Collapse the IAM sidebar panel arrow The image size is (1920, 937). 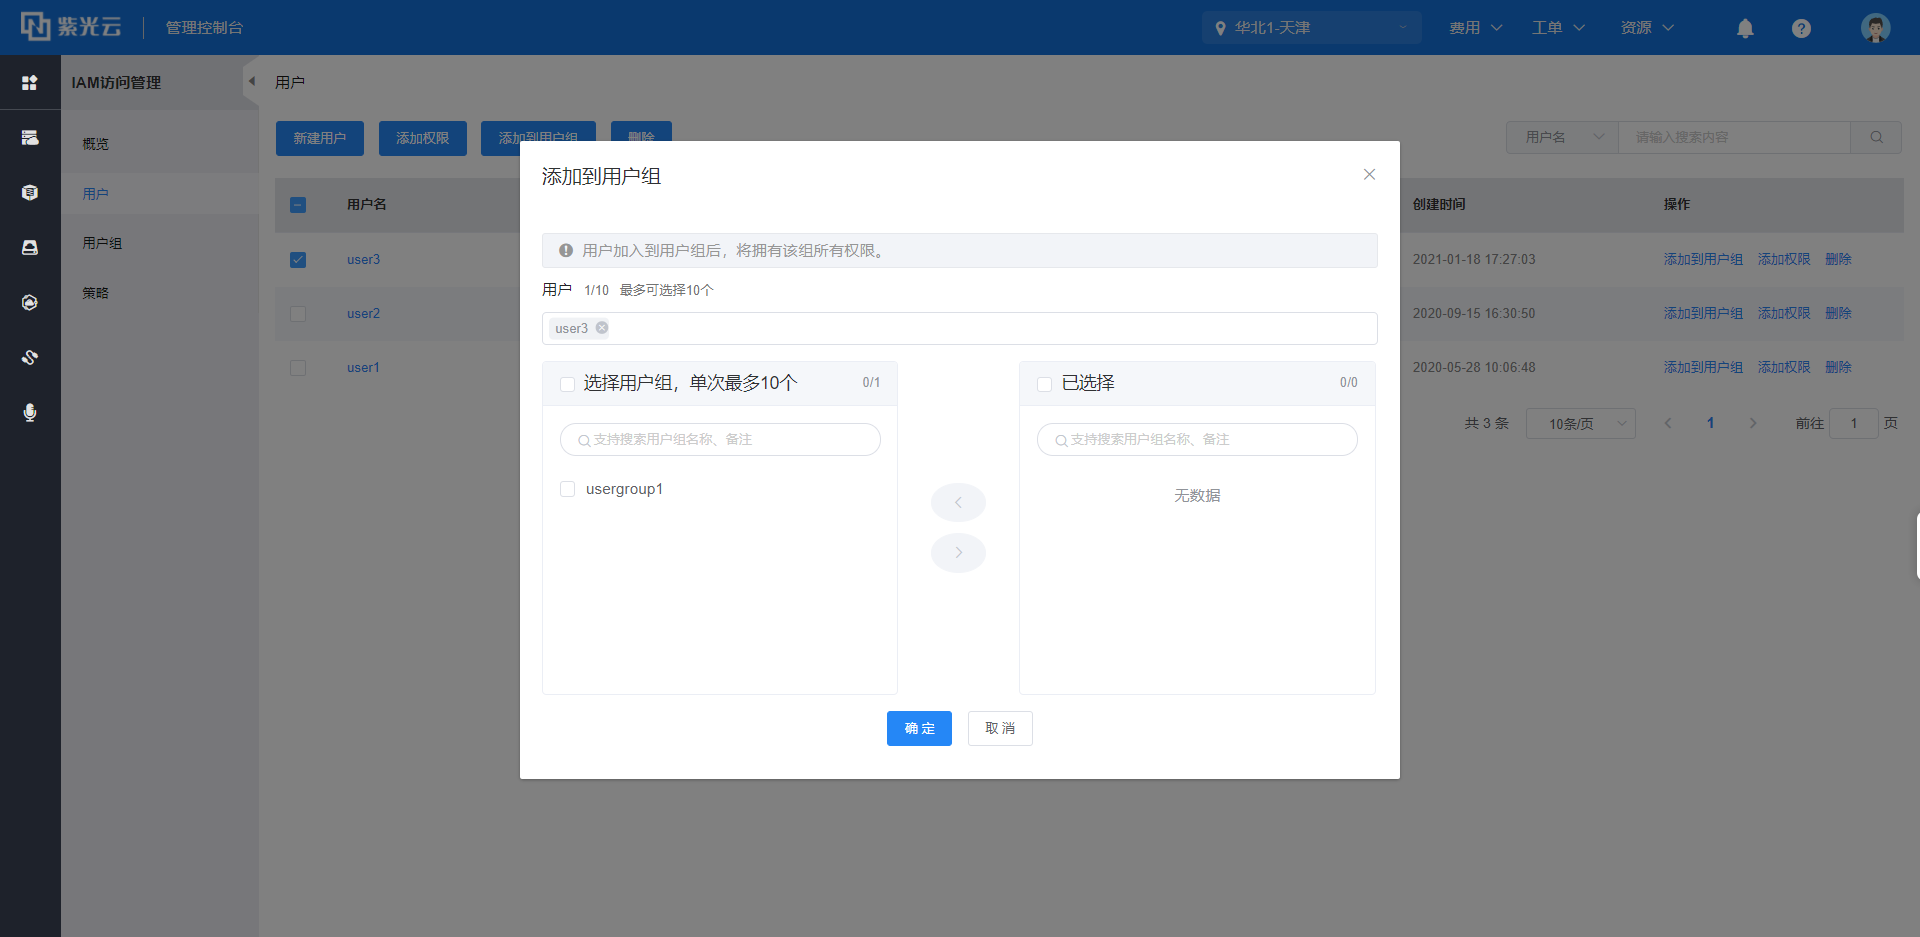pos(251,82)
